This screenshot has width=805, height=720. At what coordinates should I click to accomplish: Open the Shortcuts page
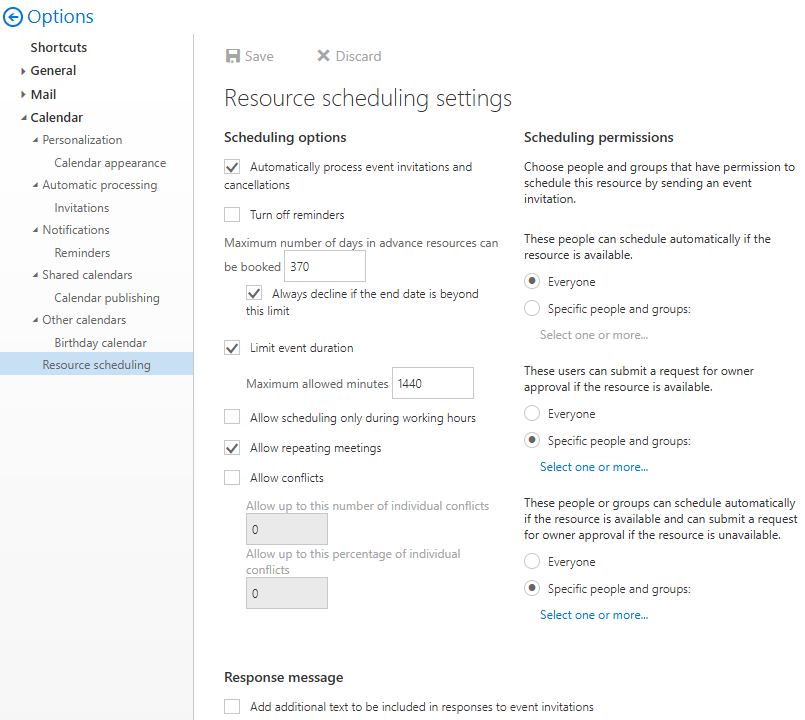pos(58,46)
